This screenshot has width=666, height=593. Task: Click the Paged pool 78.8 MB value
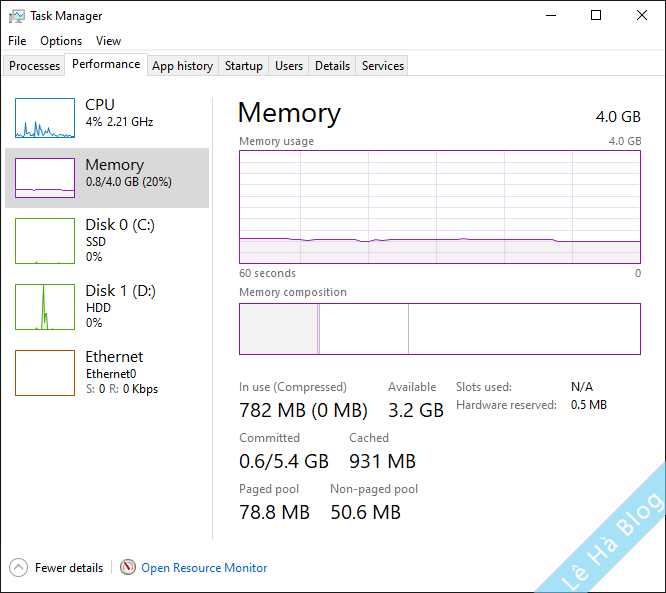pos(274,512)
